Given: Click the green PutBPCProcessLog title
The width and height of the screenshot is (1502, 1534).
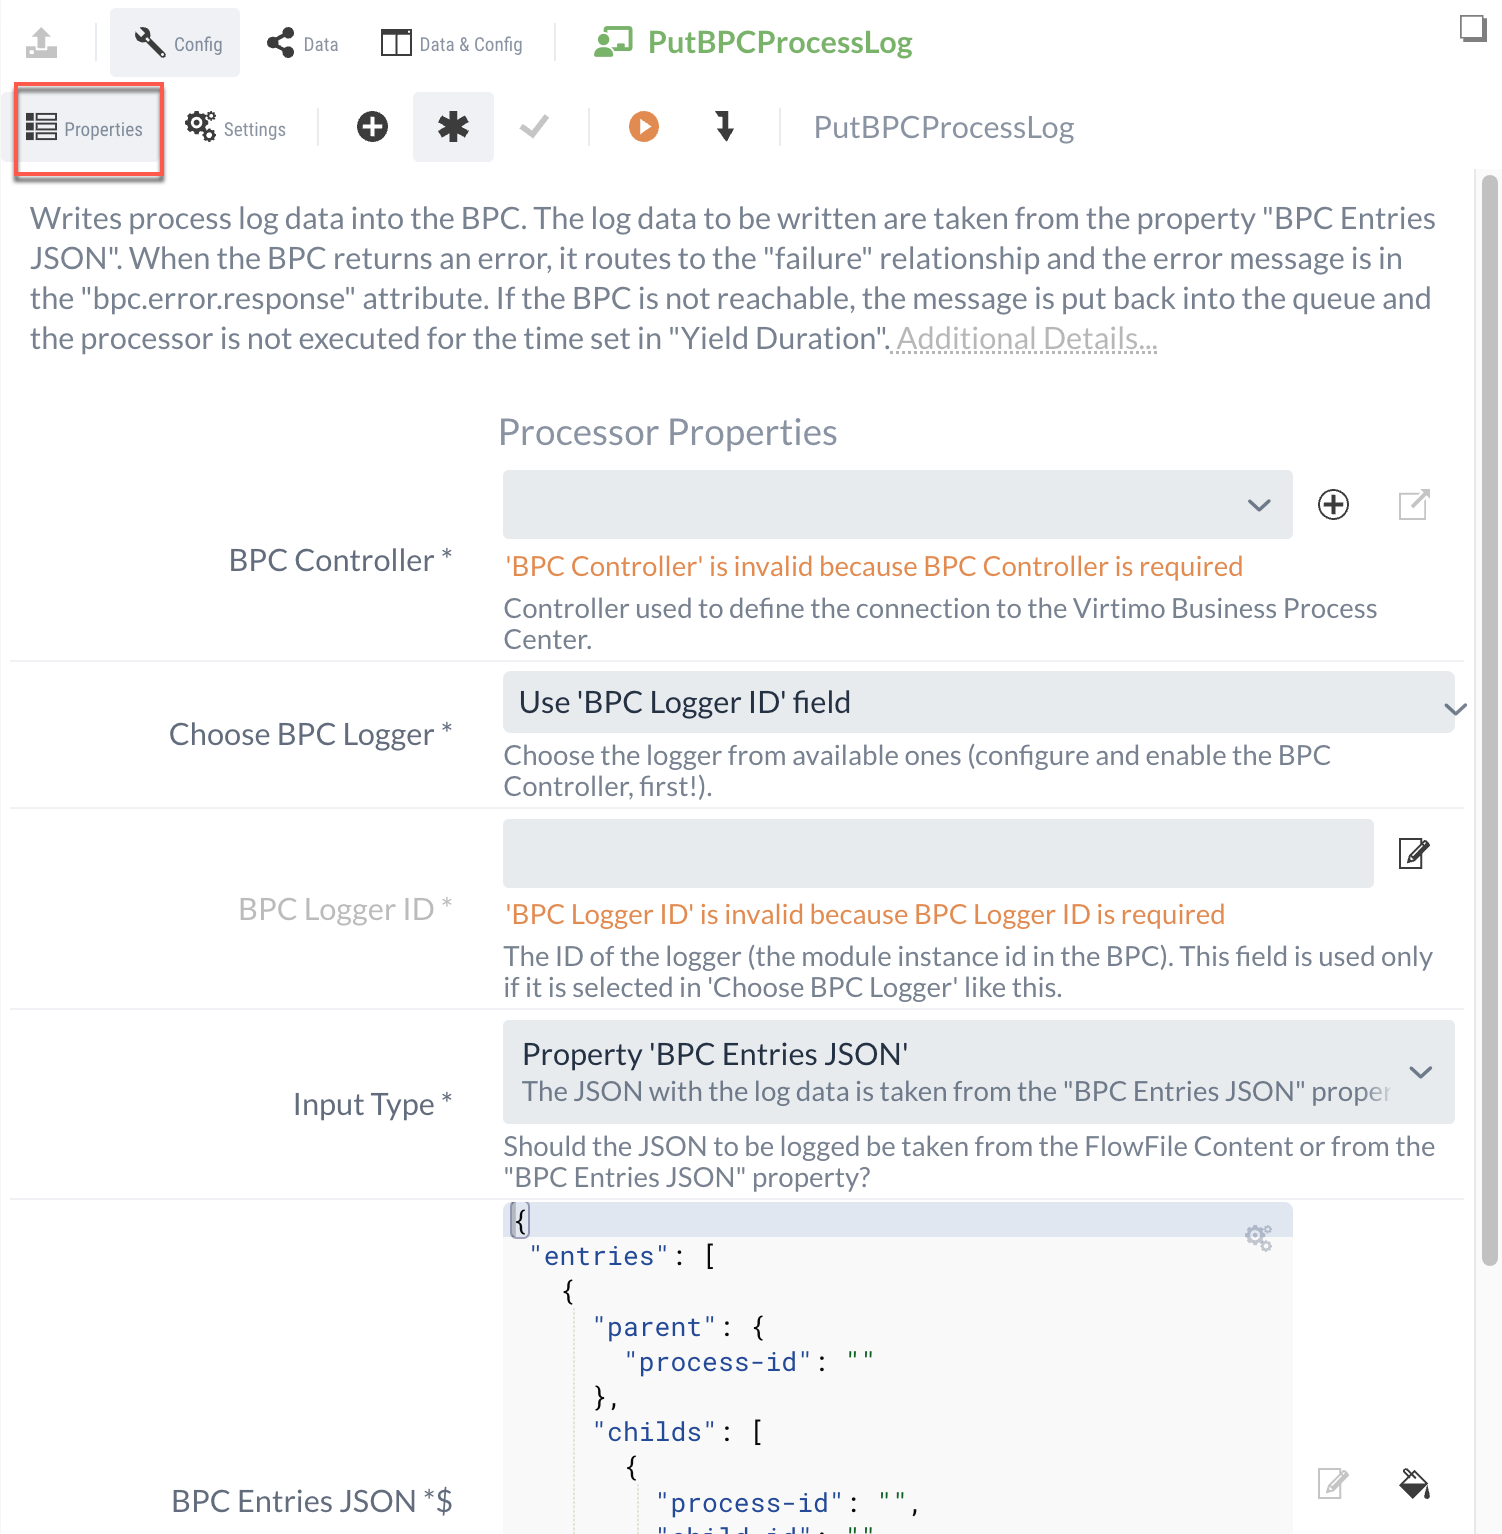Looking at the screenshot, I should tap(780, 42).
